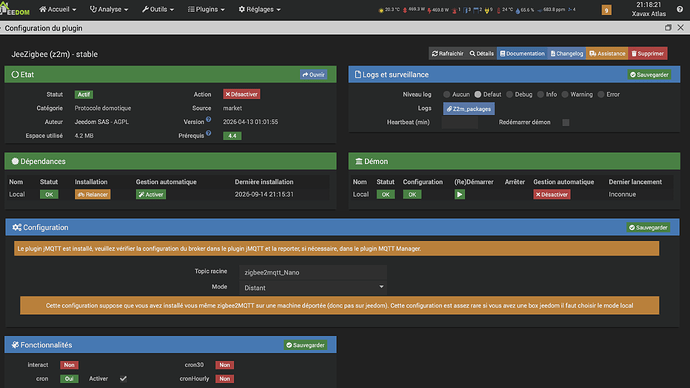
Task: Click the interact Non badge
Action: click(69, 365)
